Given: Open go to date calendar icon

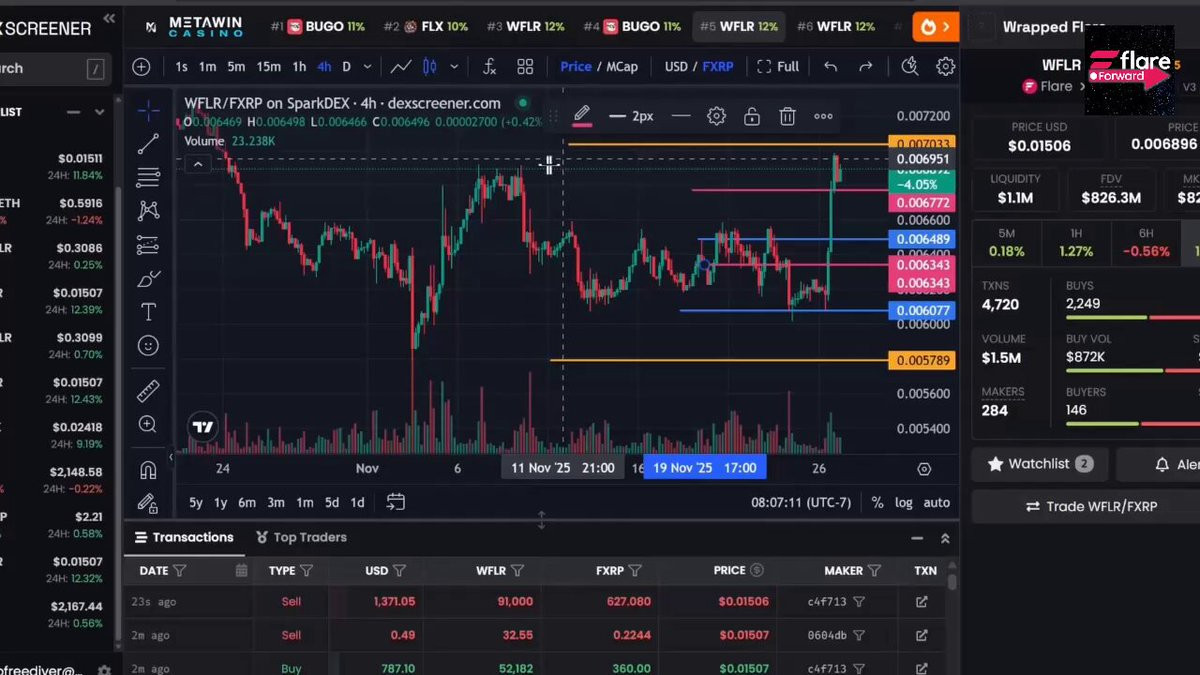Looking at the screenshot, I should click(x=395, y=502).
